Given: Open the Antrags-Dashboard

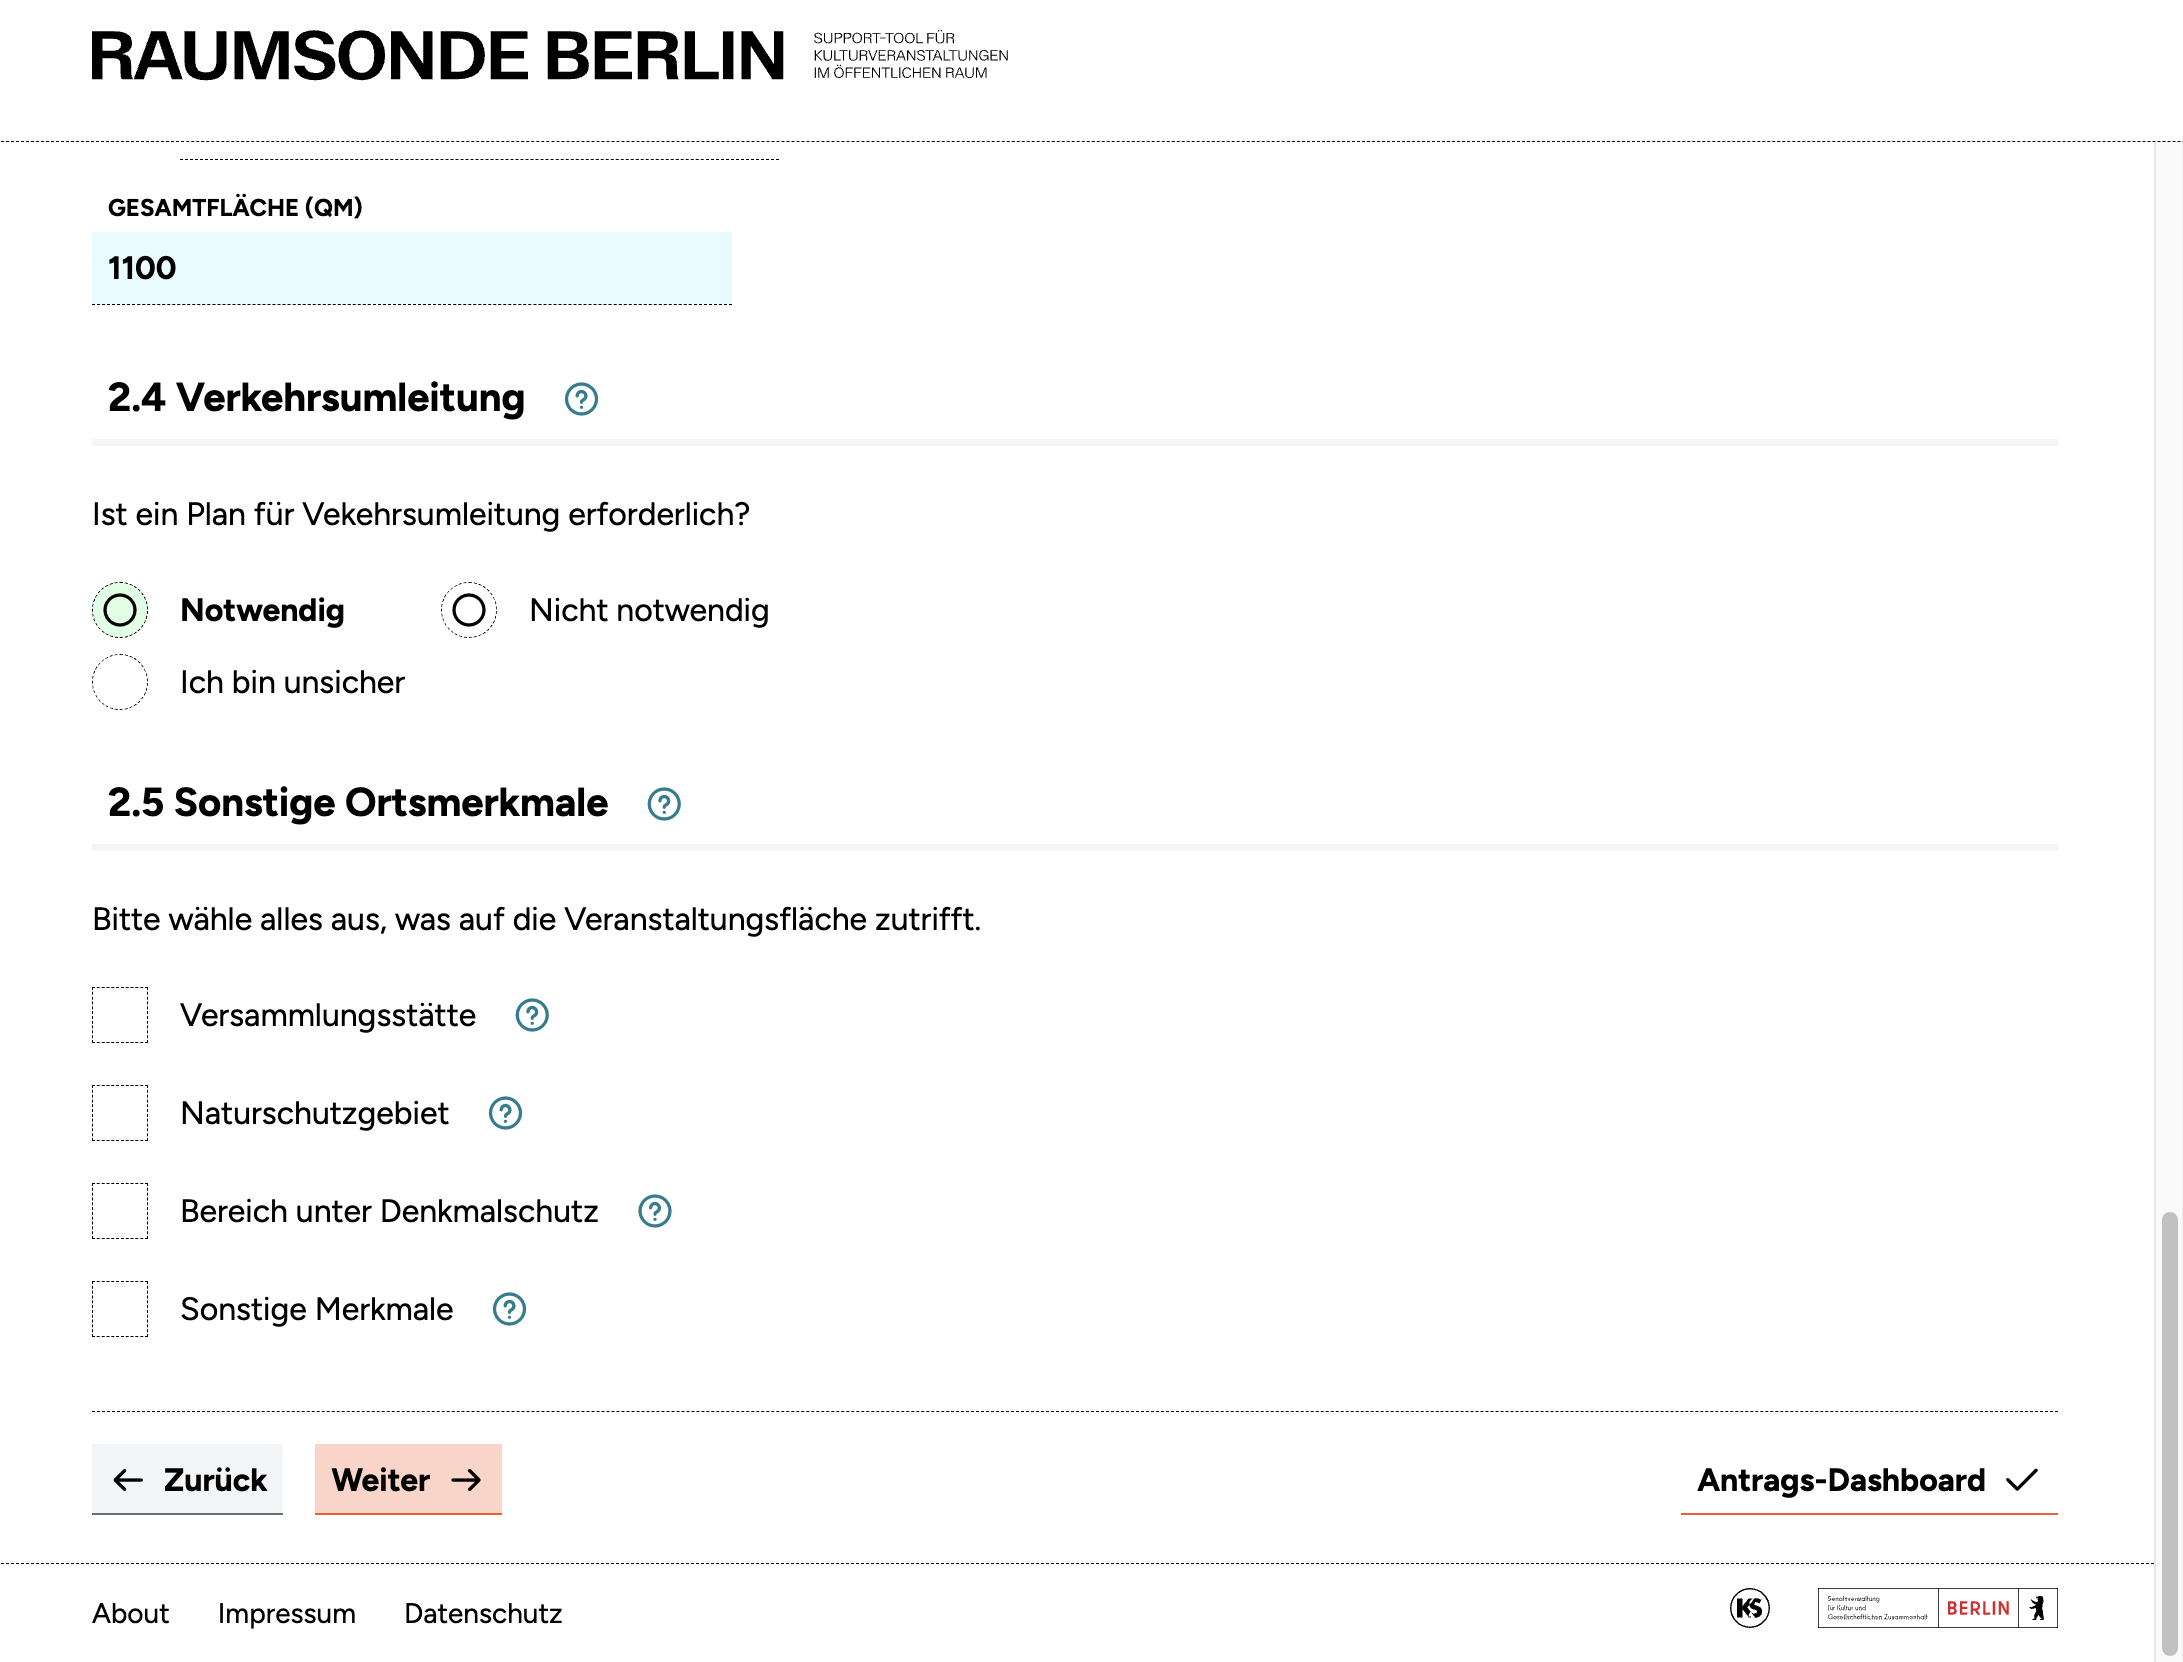Looking at the screenshot, I should [x=1868, y=1480].
